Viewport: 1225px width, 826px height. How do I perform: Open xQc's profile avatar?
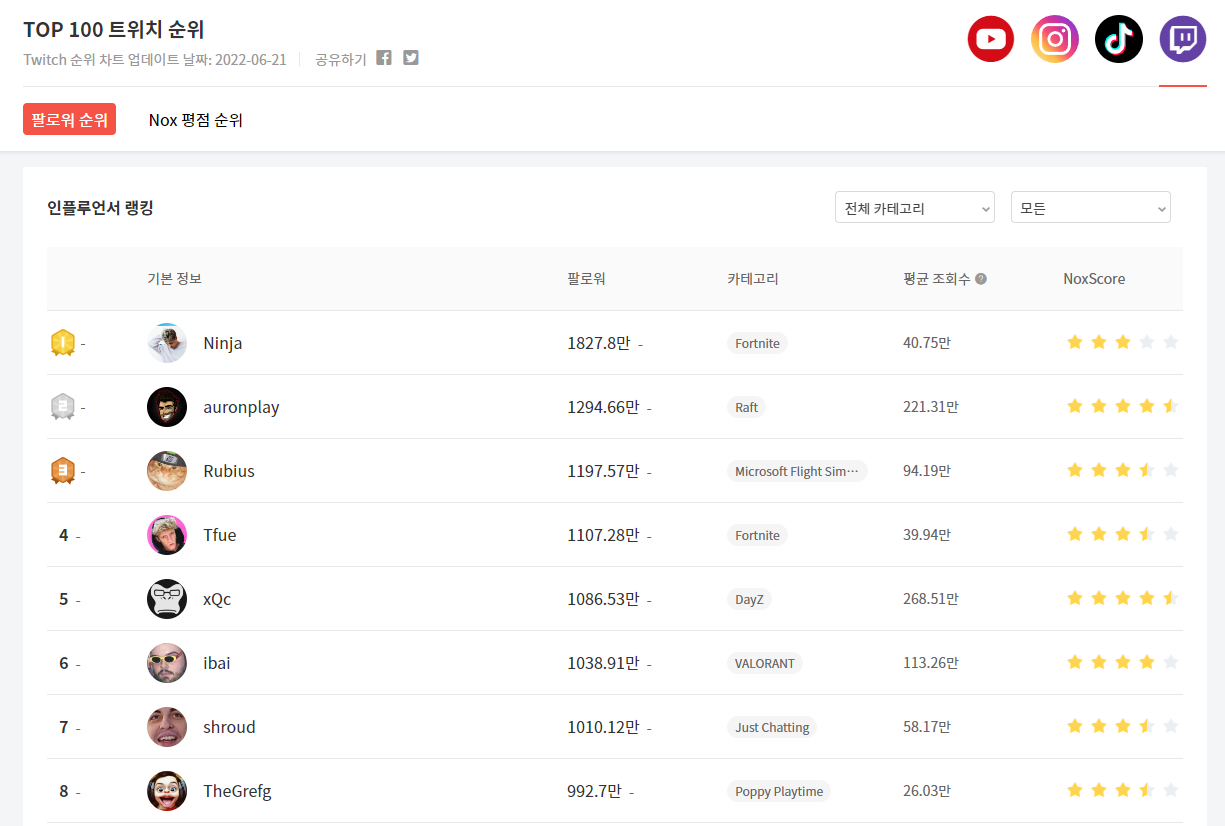coord(167,599)
